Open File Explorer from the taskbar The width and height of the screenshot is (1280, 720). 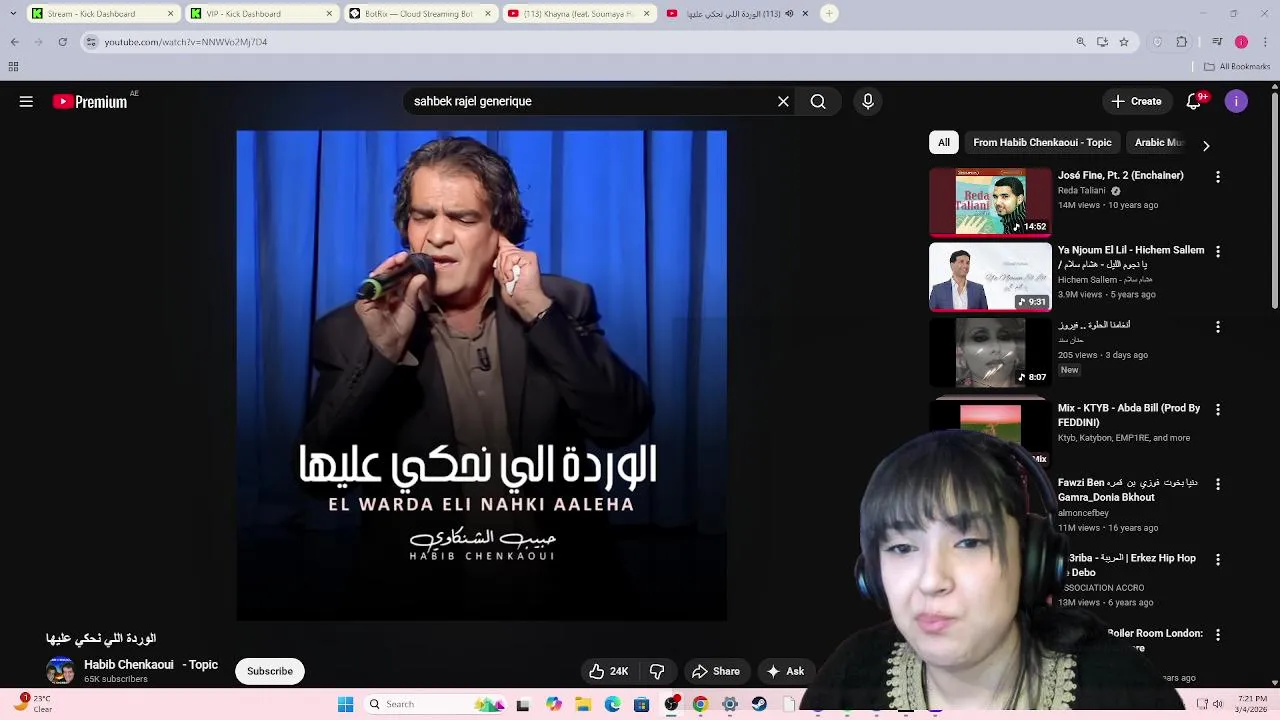coord(583,704)
